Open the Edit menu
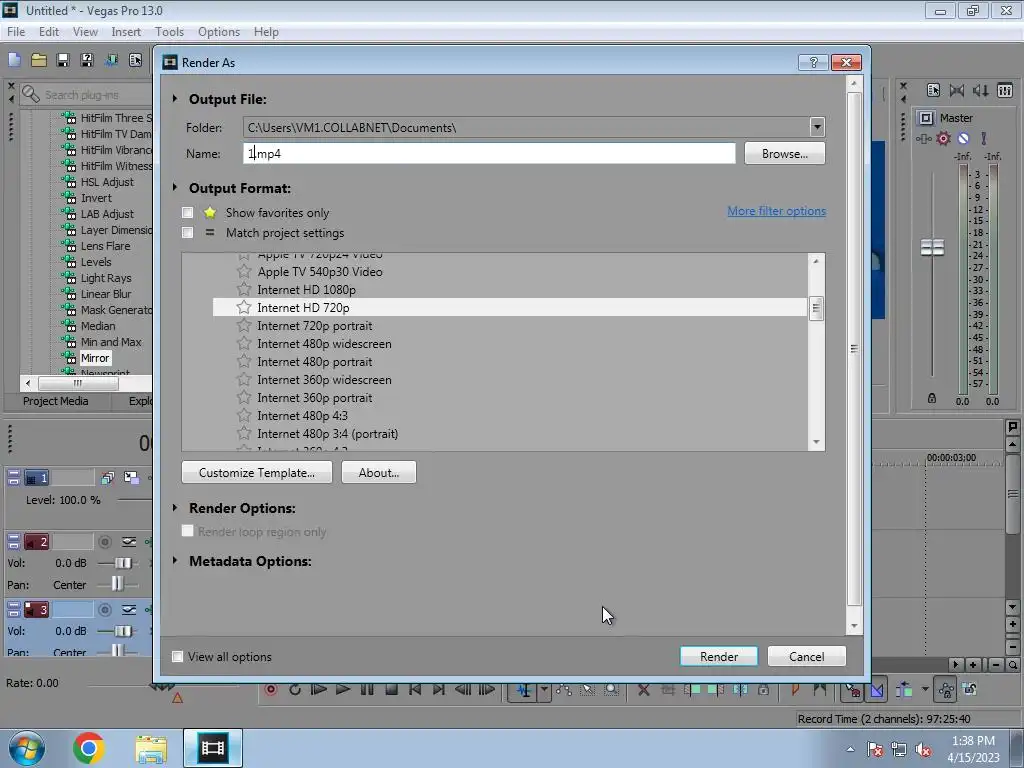The image size is (1024, 768). pyautogui.click(x=49, y=31)
